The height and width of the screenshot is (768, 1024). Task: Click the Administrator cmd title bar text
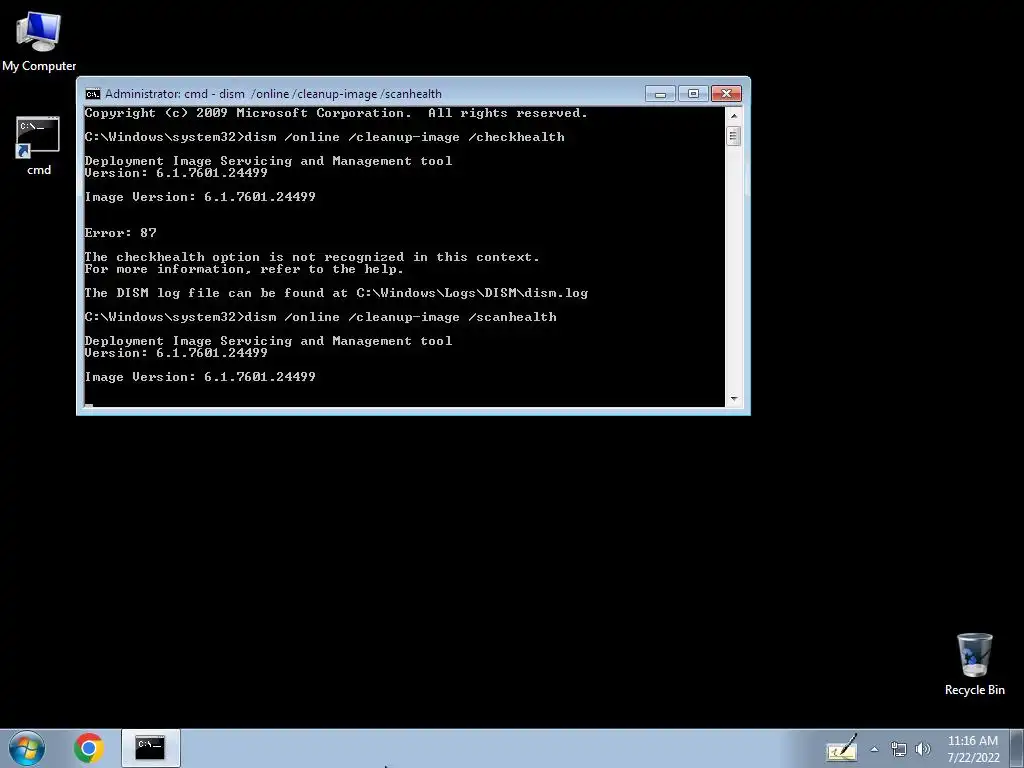[273, 94]
